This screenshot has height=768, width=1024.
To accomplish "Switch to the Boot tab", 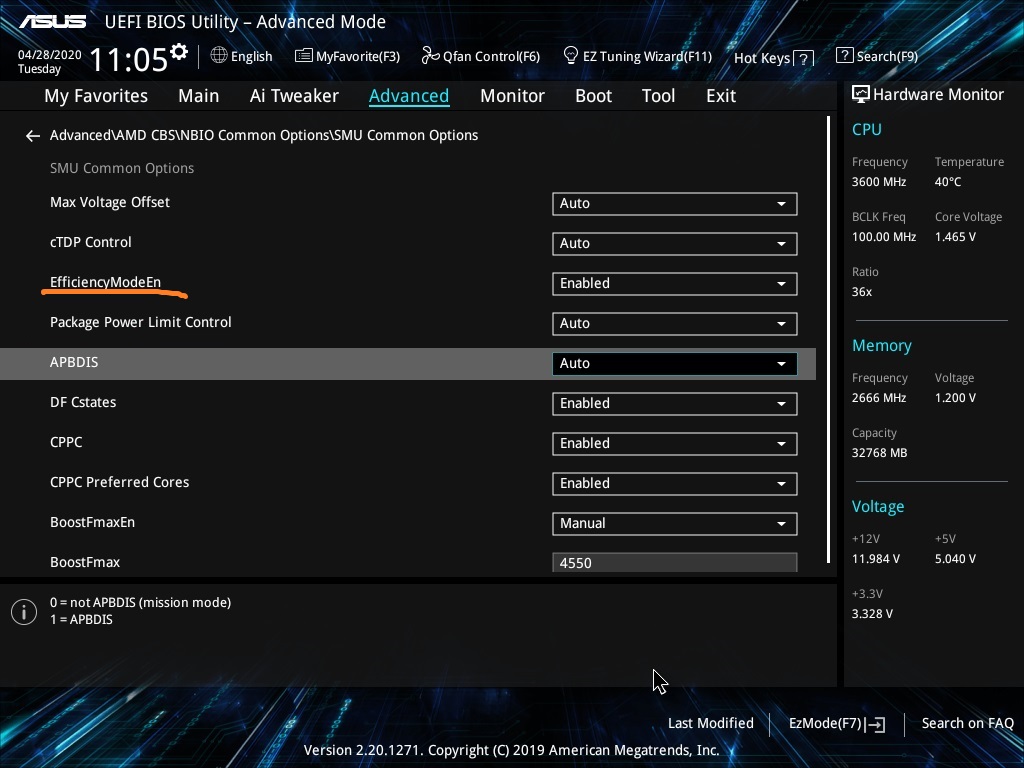I will point(594,96).
